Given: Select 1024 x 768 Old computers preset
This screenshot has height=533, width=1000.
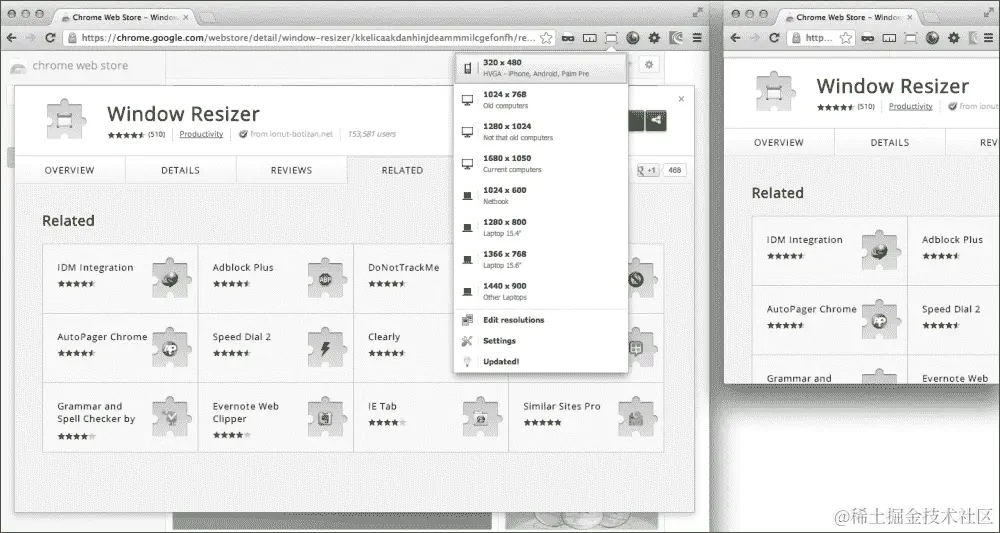Looking at the screenshot, I should tap(541, 100).
